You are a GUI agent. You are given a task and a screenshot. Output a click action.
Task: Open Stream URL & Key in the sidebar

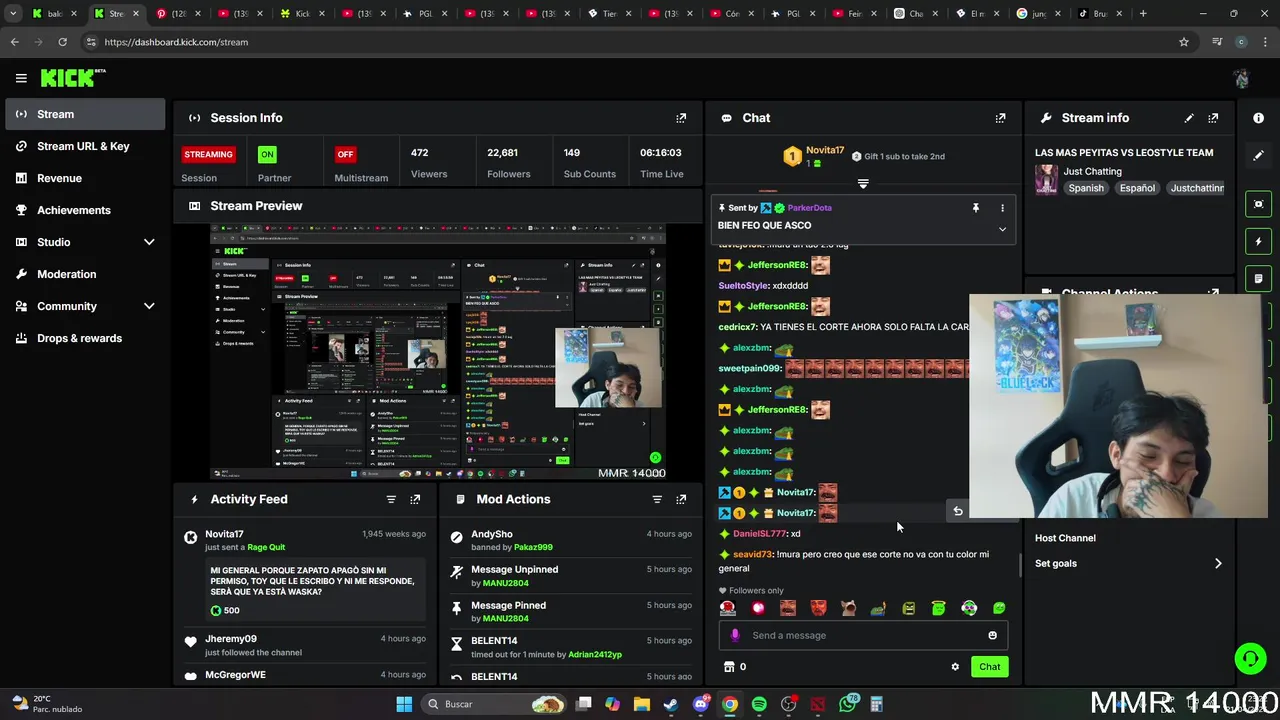(x=85, y=146)
